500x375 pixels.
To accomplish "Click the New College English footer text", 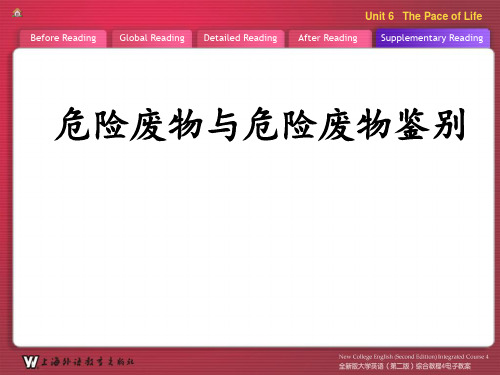I will (413, 357).
